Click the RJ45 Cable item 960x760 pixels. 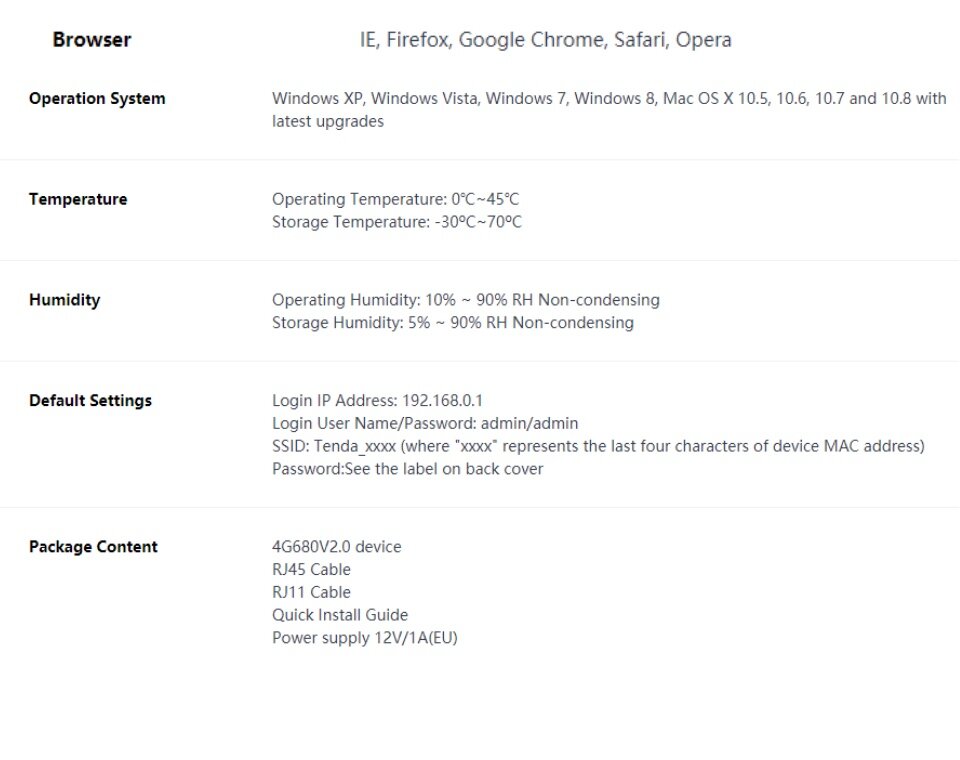pyautogui.click(x=311, y=570)
